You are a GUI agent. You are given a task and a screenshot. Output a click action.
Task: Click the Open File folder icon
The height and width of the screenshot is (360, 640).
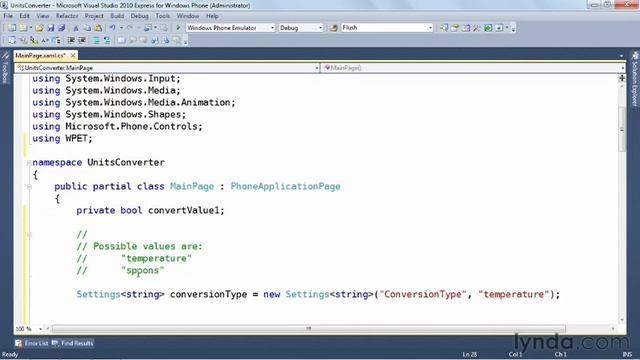pyautogui.click(x=39, y=28)
